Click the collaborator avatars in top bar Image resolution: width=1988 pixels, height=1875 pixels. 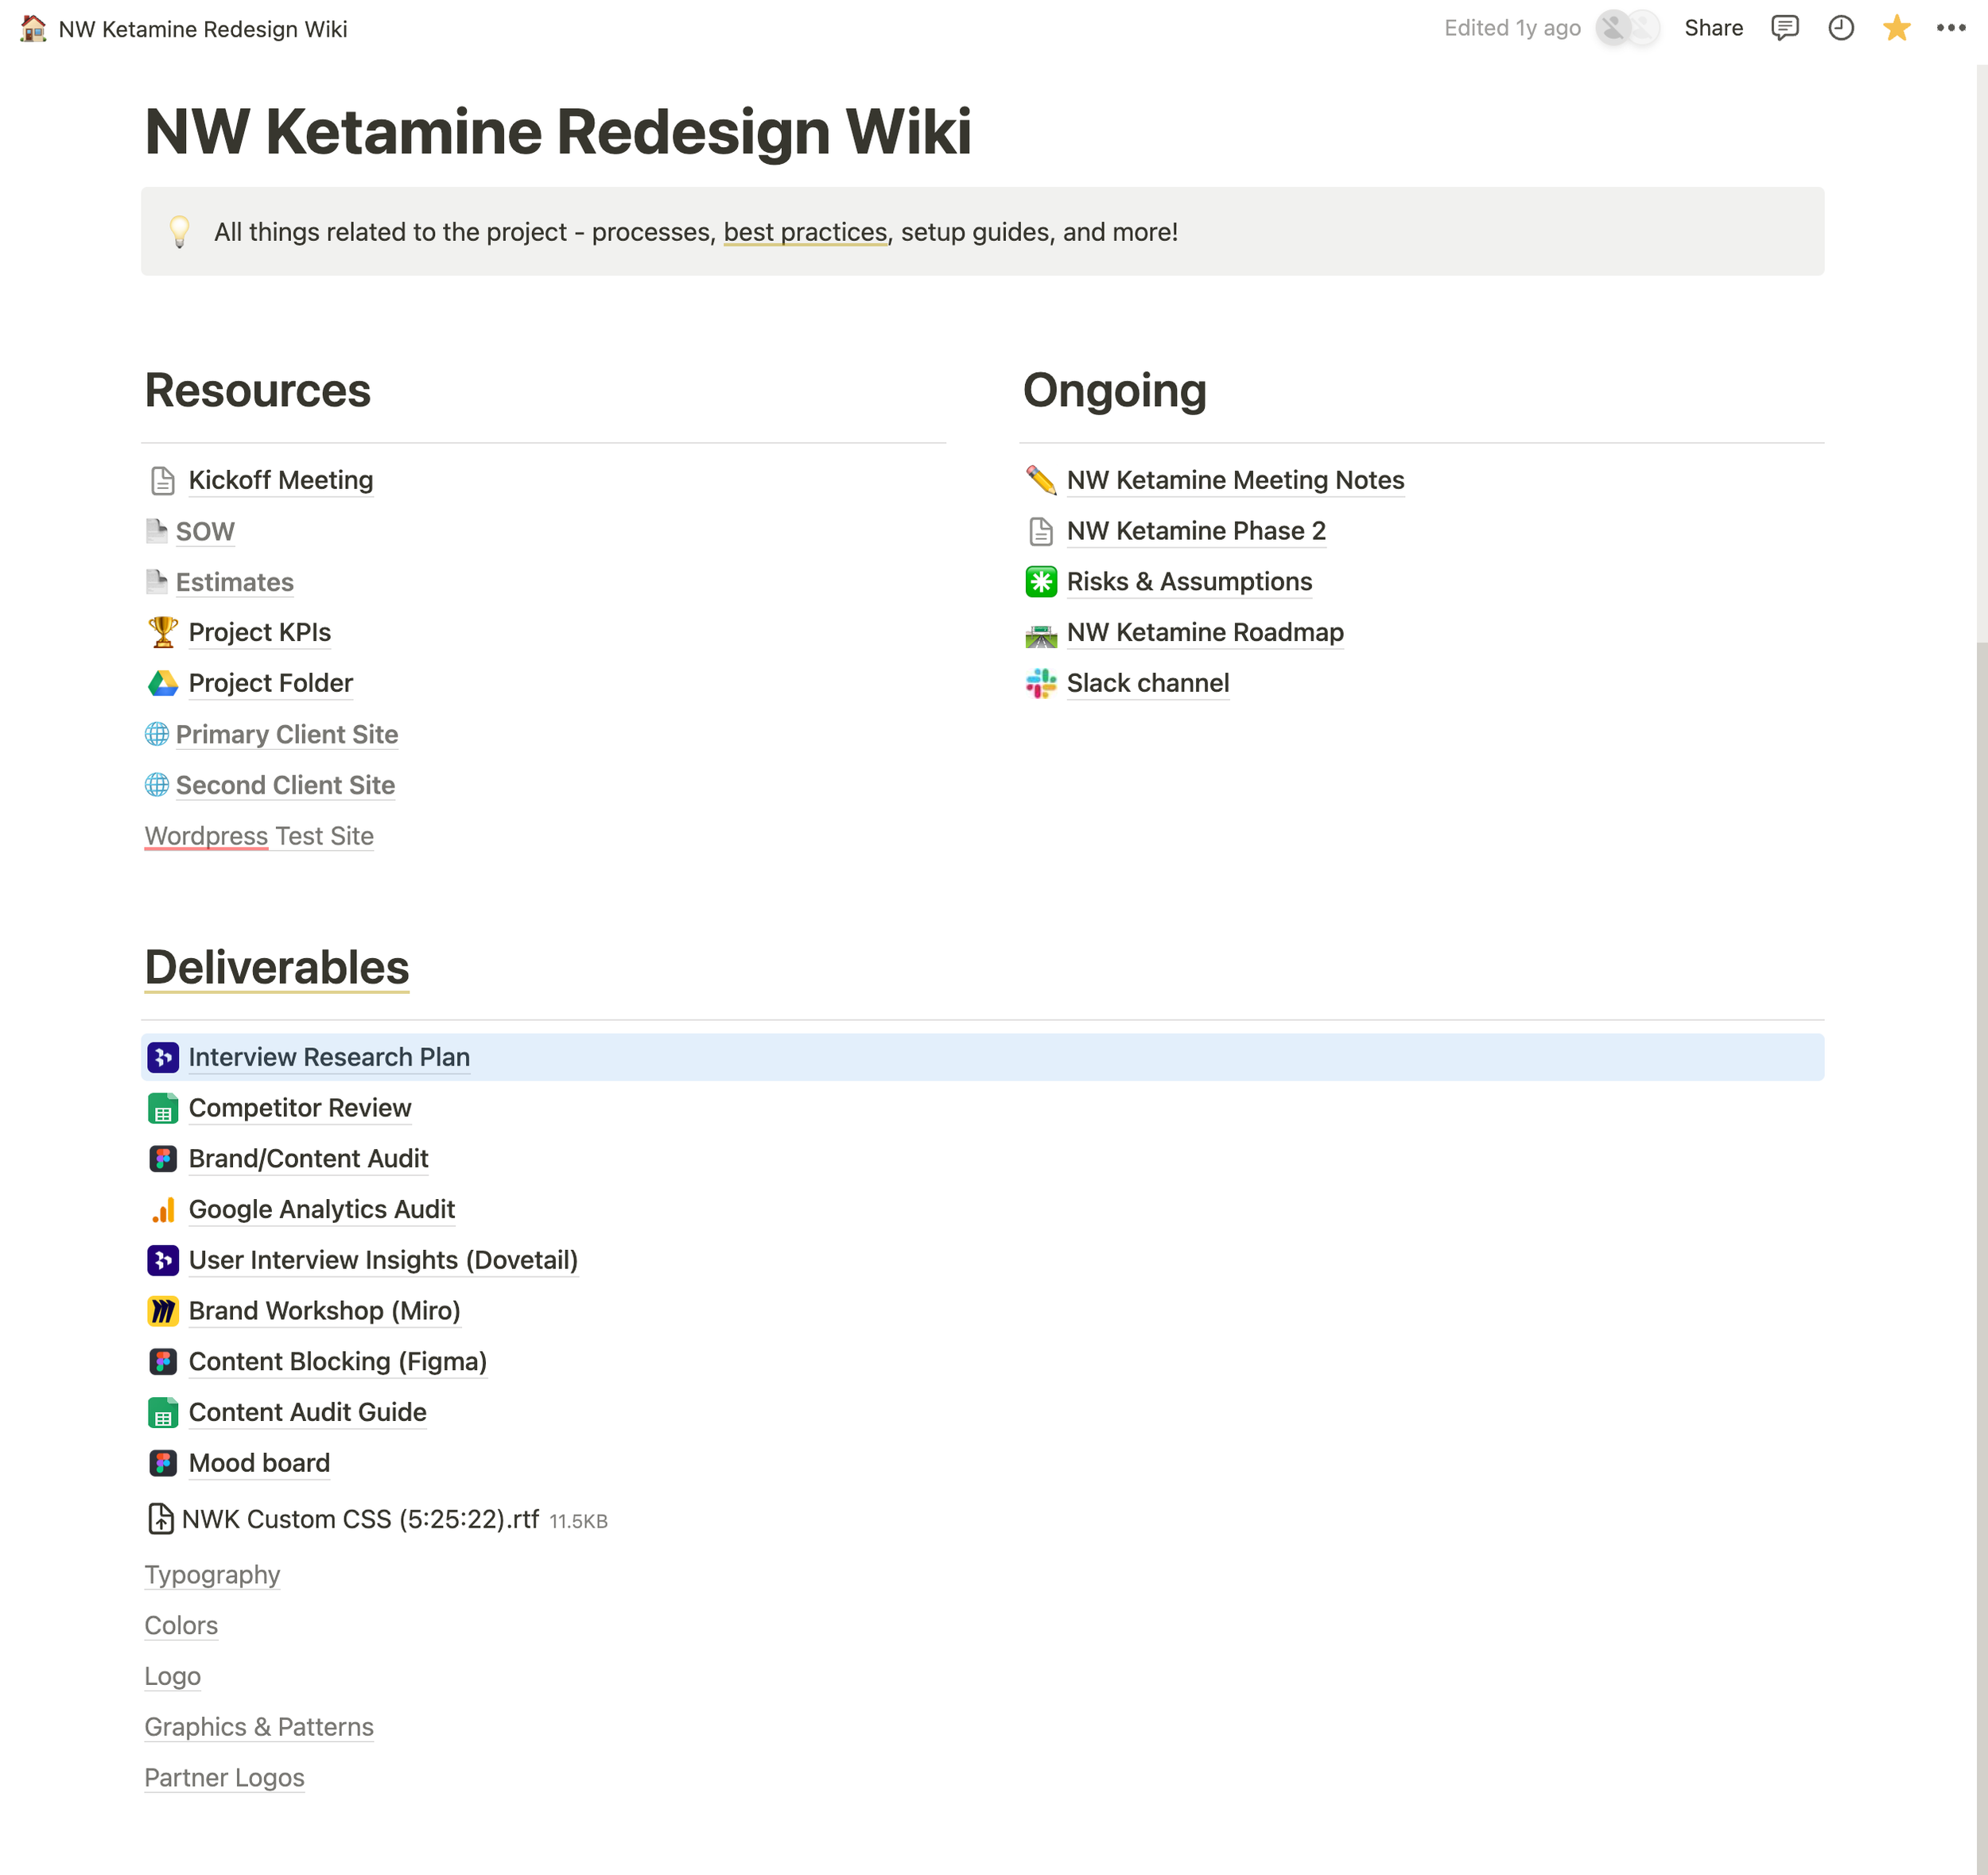1627,28
